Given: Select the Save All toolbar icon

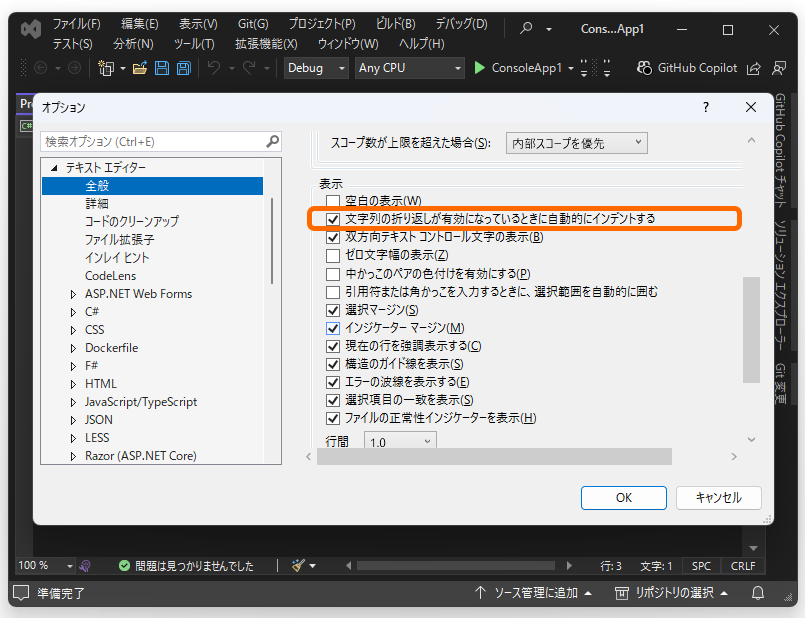Looking at the screenshot, I should coord(183,67).
